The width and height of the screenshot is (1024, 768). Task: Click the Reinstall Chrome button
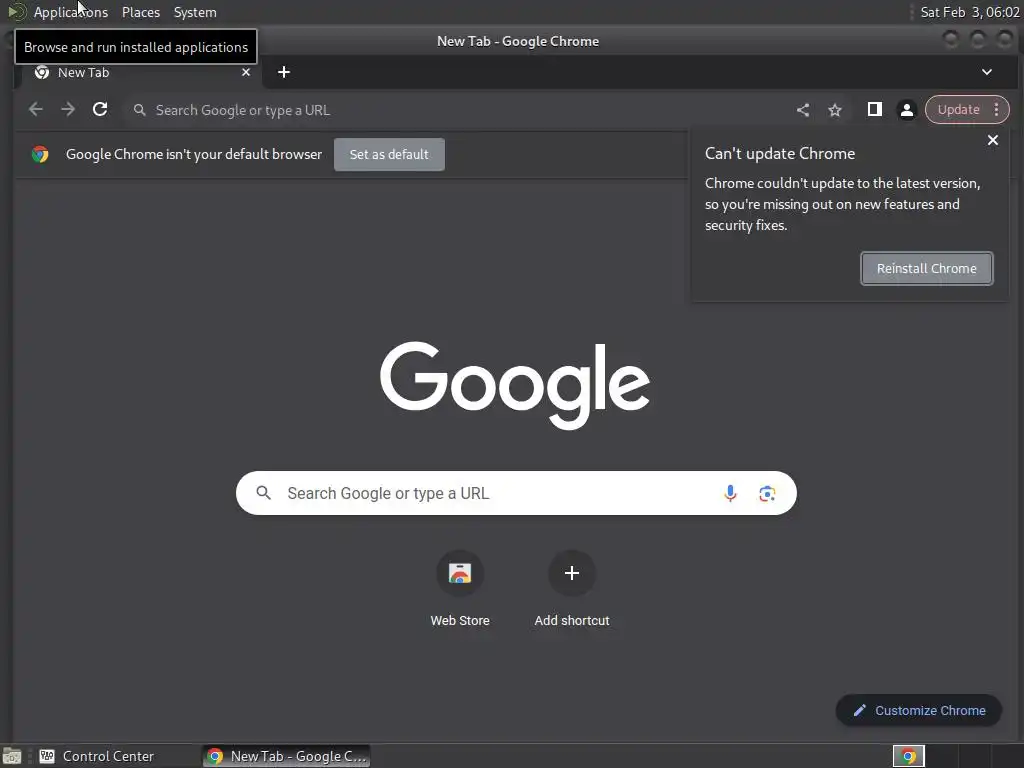click(x=927, y=268)
